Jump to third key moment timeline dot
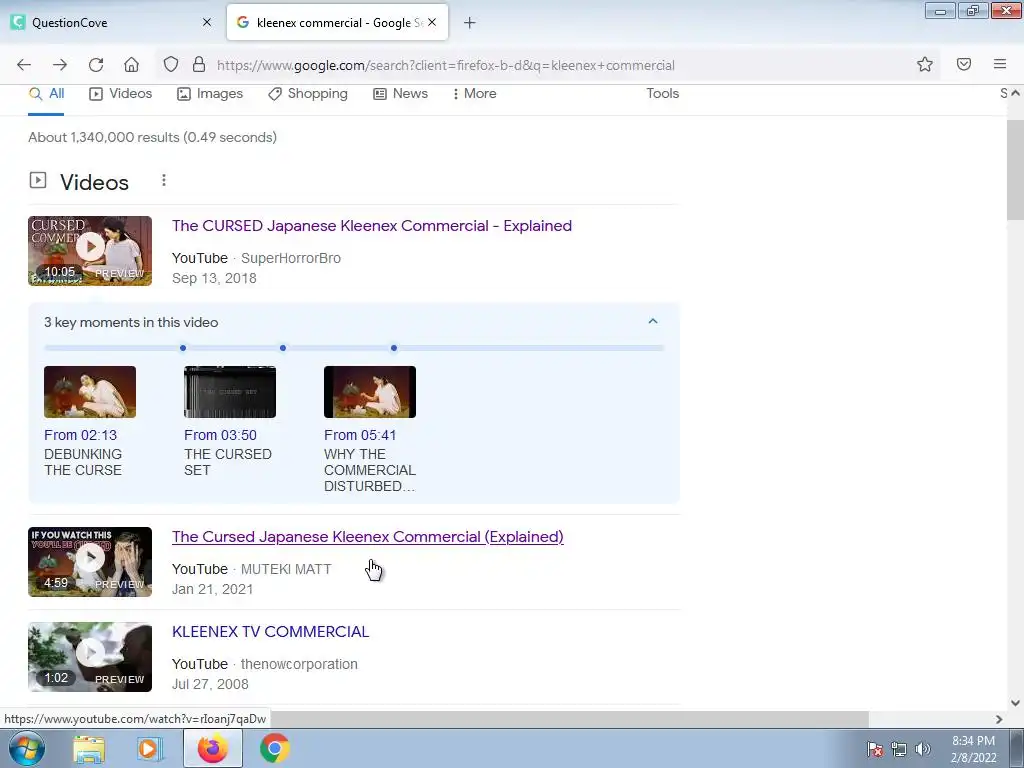The width and height of the screenshot is (1024, 768). (394, 348)
